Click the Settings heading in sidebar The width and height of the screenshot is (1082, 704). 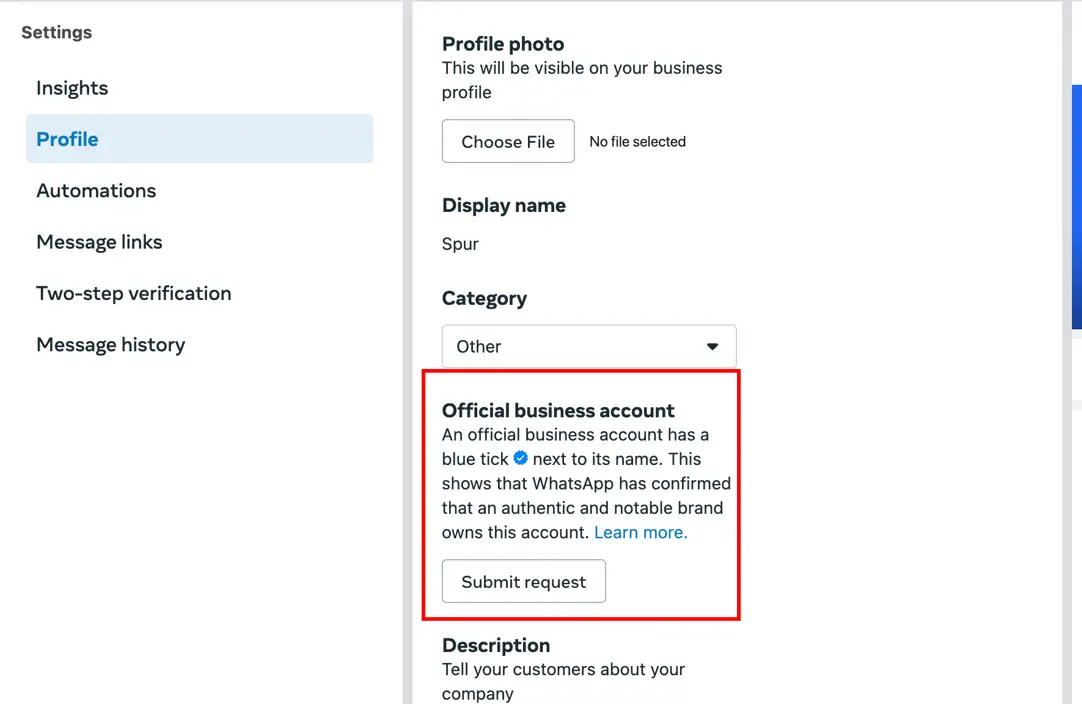56,32
